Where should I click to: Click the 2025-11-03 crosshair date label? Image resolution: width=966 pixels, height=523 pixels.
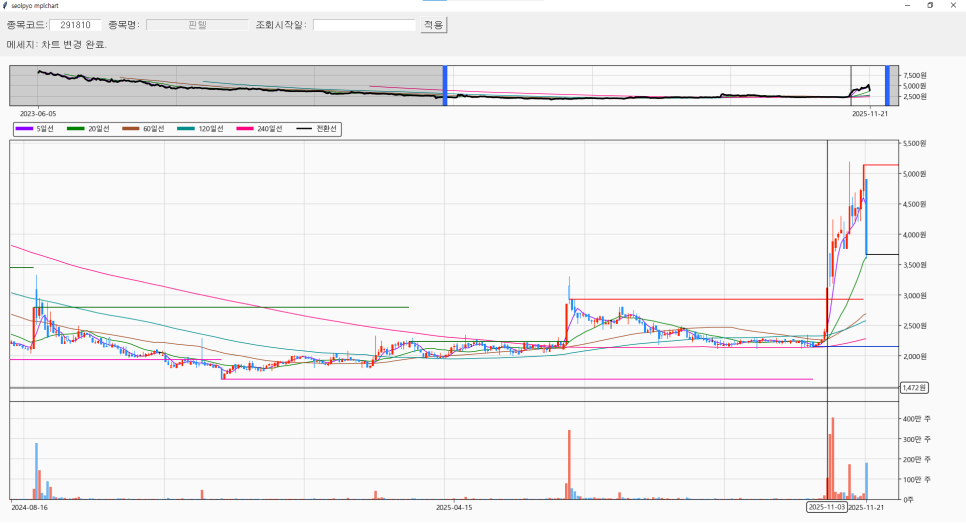click(x=826, y=507)
